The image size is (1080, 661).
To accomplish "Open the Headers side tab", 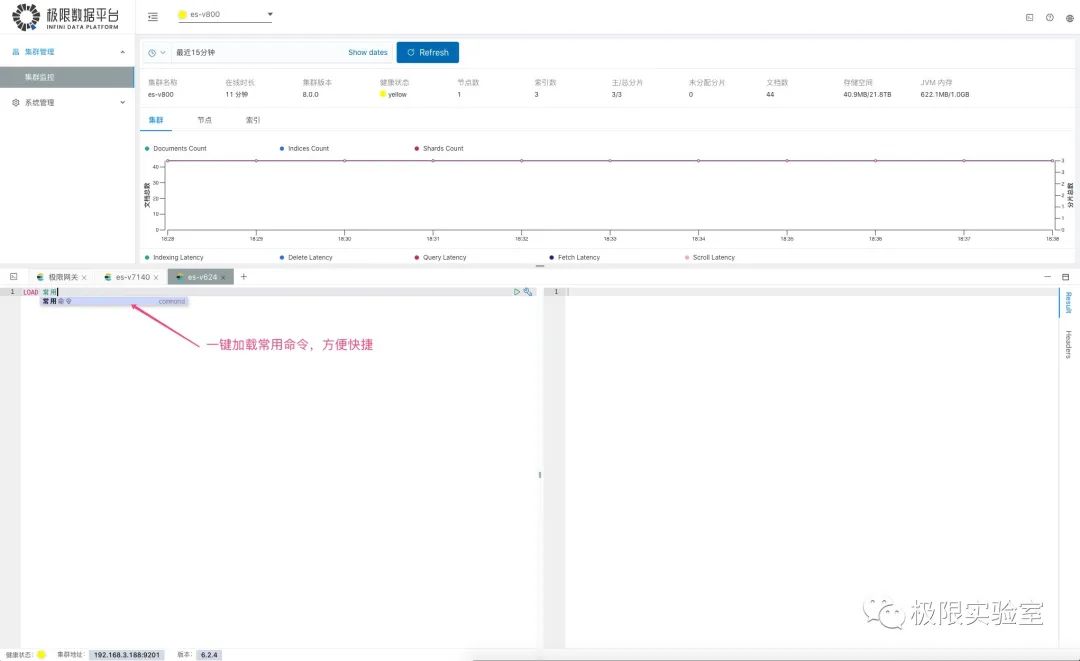I will pos(1068,344).
